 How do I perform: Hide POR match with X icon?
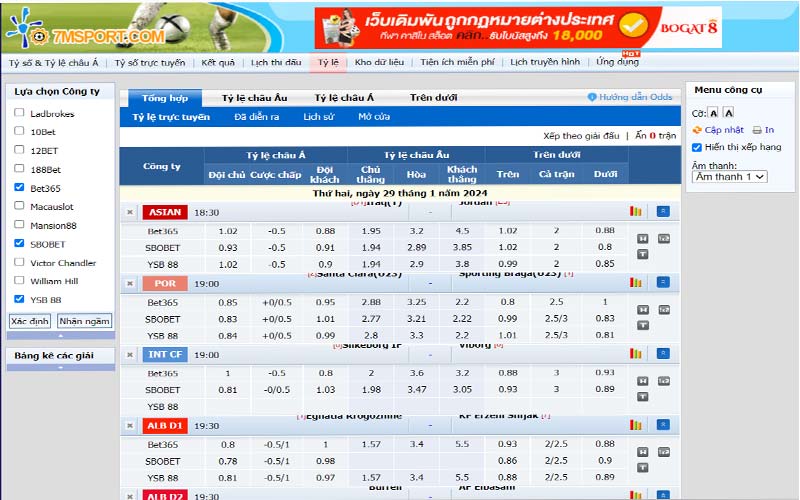[x=130, y=284]
